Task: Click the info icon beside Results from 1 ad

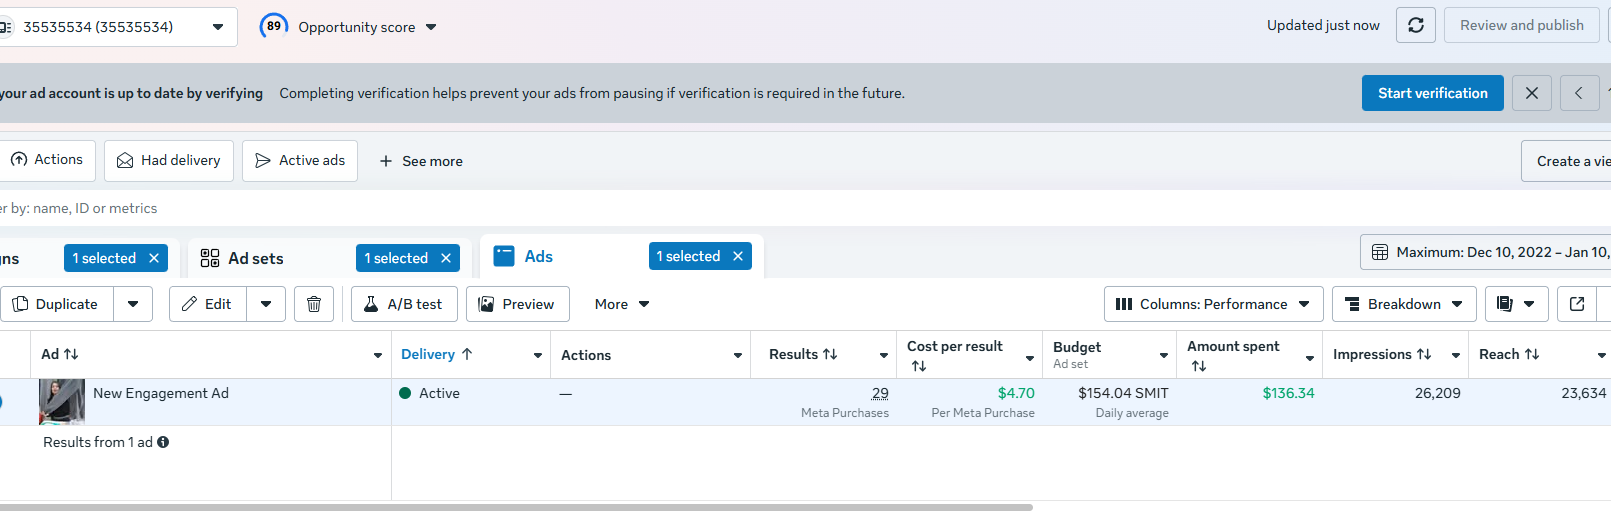Action: pos(163,442)
